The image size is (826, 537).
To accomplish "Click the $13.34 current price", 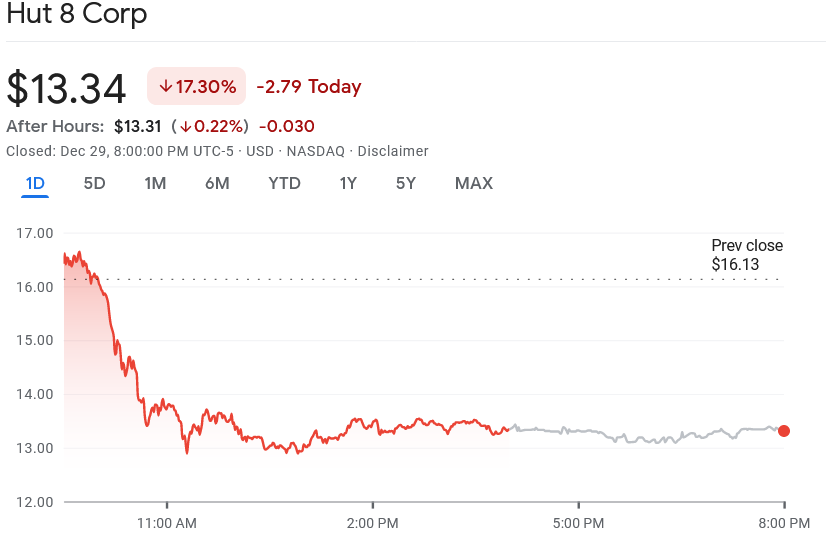I will pyautogui.click(x=66, y=88).
